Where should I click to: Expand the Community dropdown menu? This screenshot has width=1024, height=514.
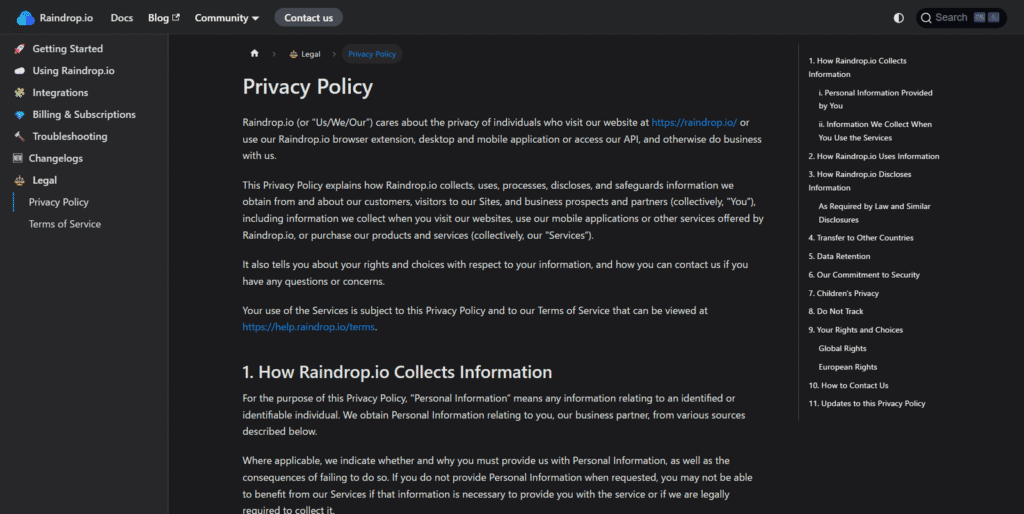coord(227,18)
